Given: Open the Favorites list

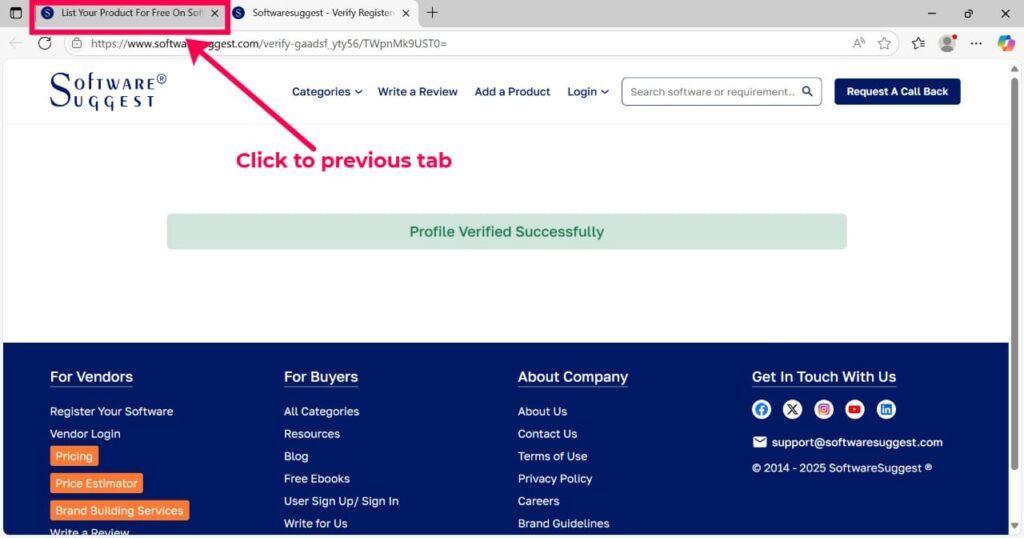Looking at the screenshot, I should tap(918, 44).
